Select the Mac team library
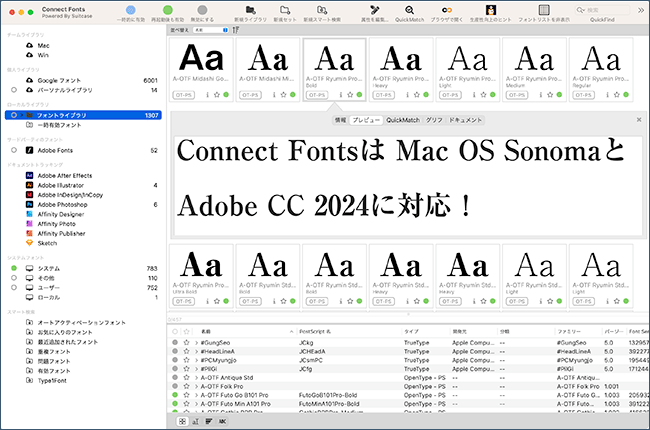 click(x=44, y=46)
